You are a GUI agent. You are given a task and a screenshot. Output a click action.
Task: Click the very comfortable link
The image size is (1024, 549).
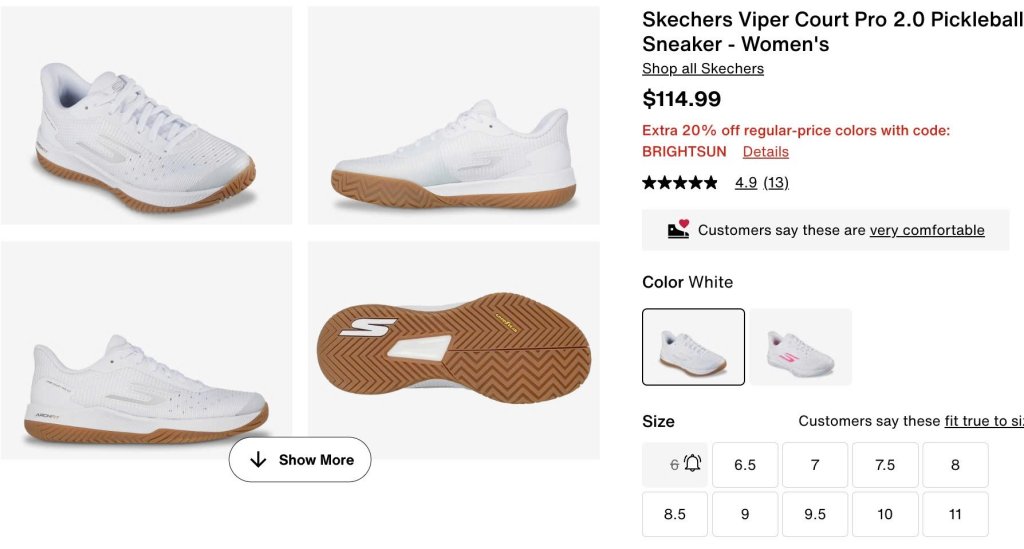[927, 230]
